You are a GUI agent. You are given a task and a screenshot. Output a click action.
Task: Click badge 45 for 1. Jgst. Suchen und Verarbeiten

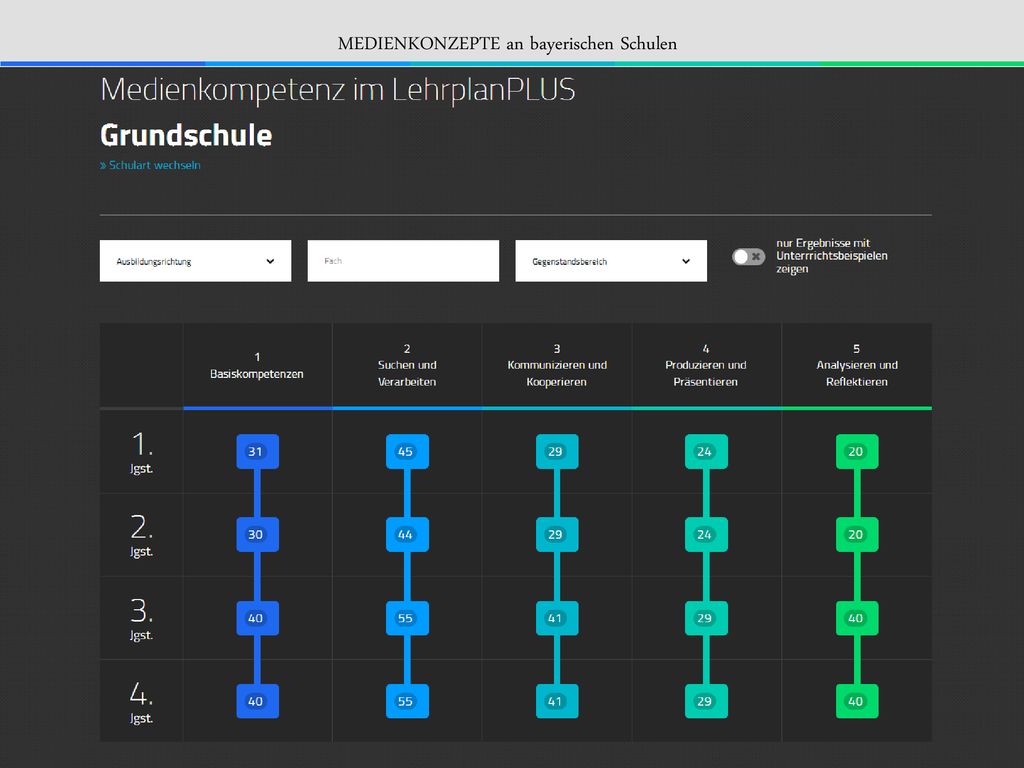tap(407, 451)
